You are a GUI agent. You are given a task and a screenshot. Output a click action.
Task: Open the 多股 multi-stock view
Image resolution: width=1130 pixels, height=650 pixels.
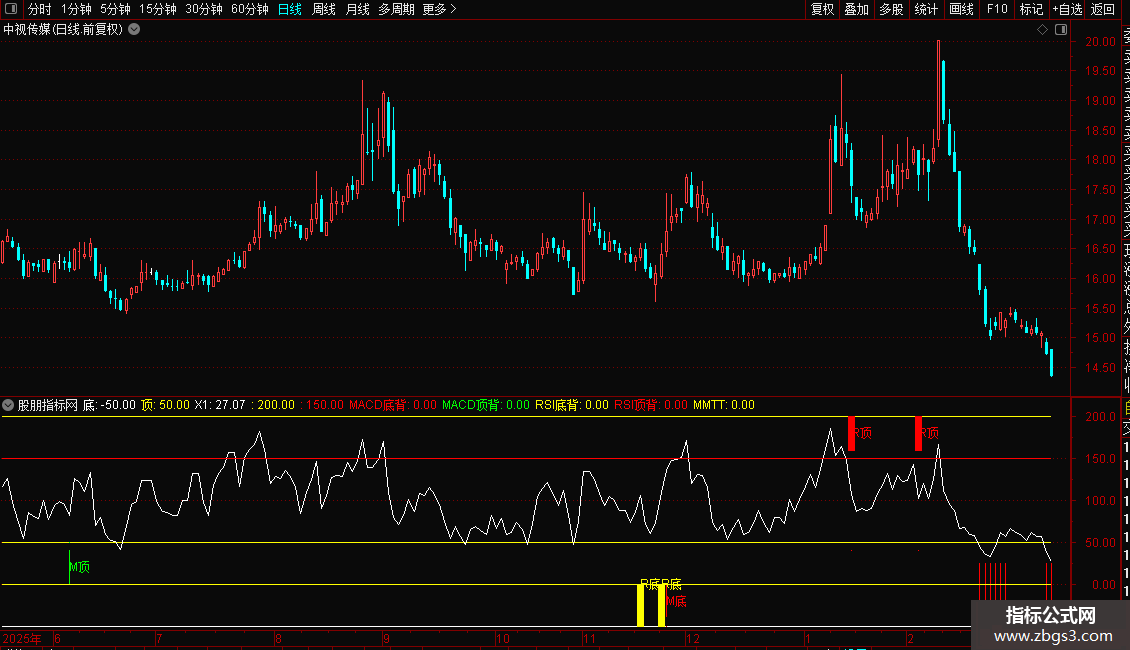point(891,9)
